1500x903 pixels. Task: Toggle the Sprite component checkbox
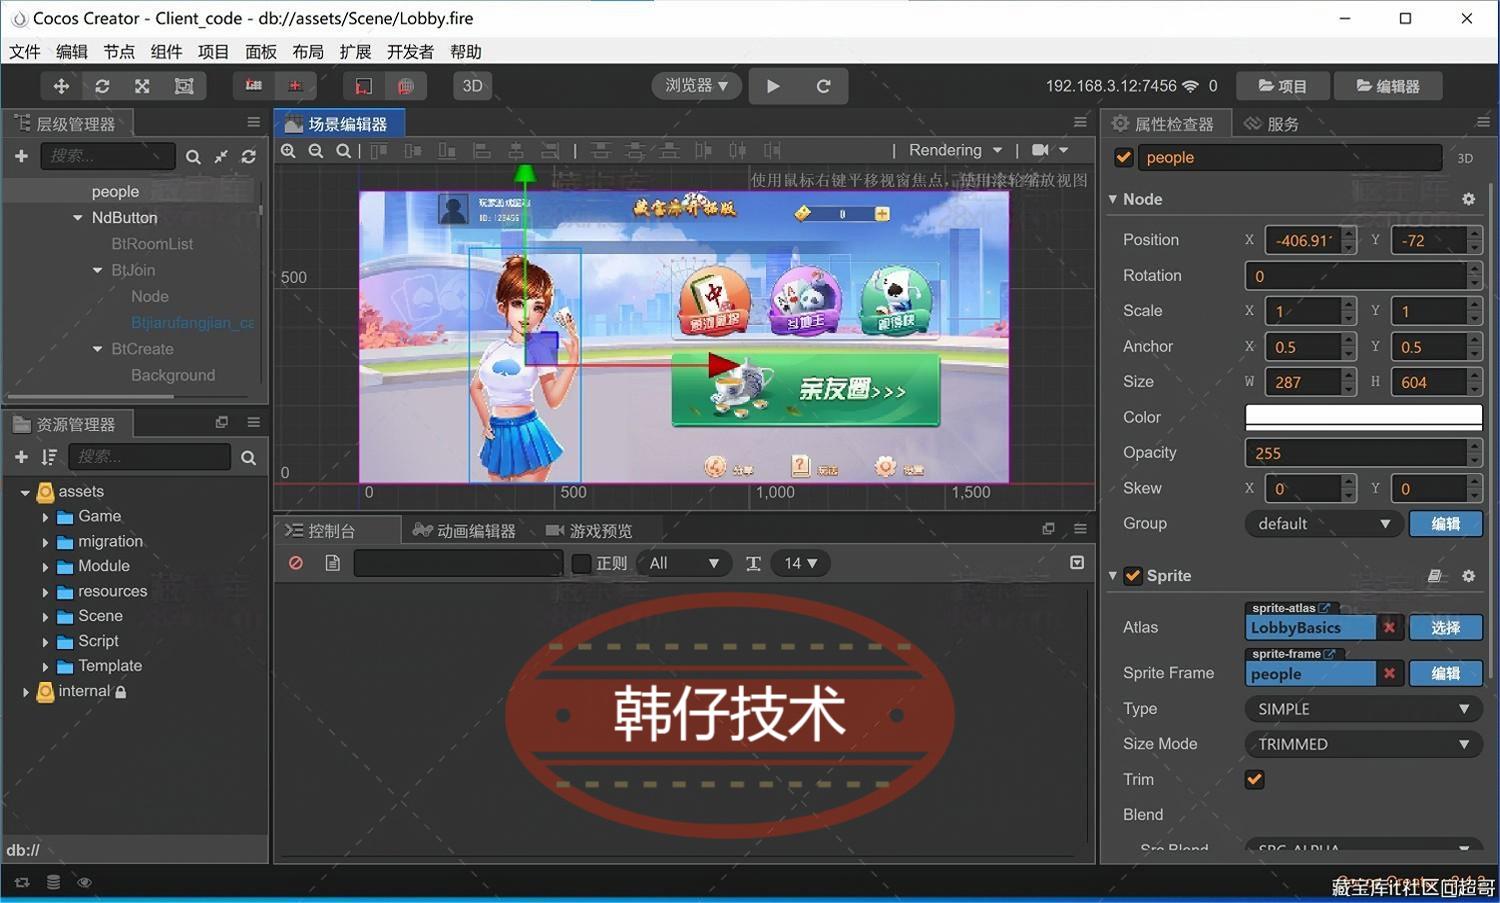pos(1133,576)
